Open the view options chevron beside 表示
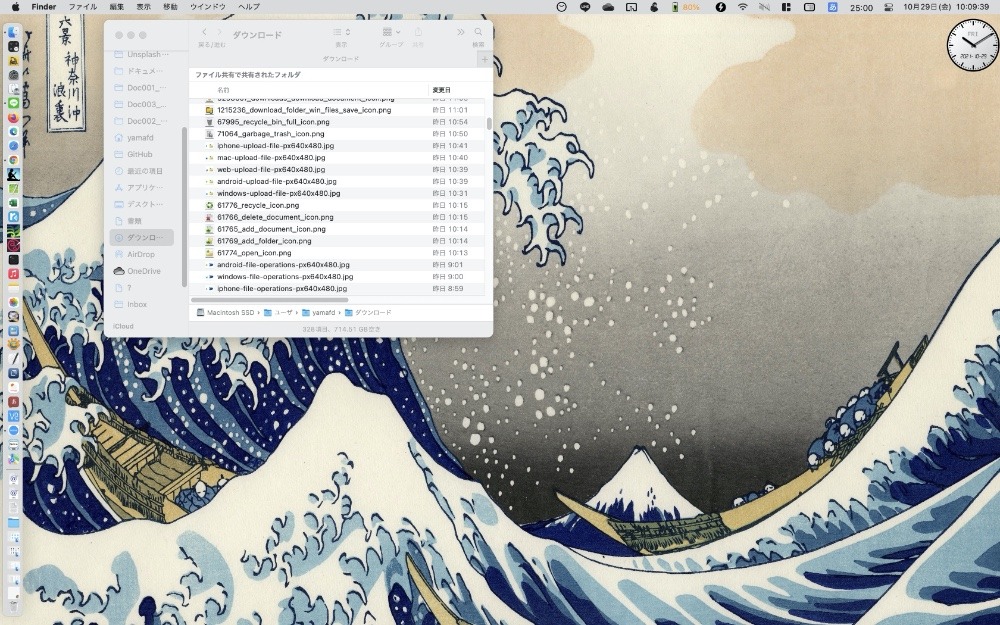Image resolution: width=1000 pixels, height=625 pixels. click(x=347, y=33)
